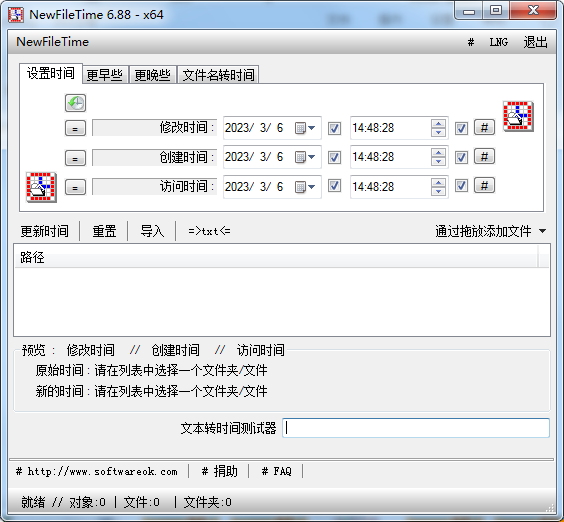The height and width of the screenshot is (522, 564).
Task: Click the '=' button beside 修改时间
Action: click(x=75, y=128)
